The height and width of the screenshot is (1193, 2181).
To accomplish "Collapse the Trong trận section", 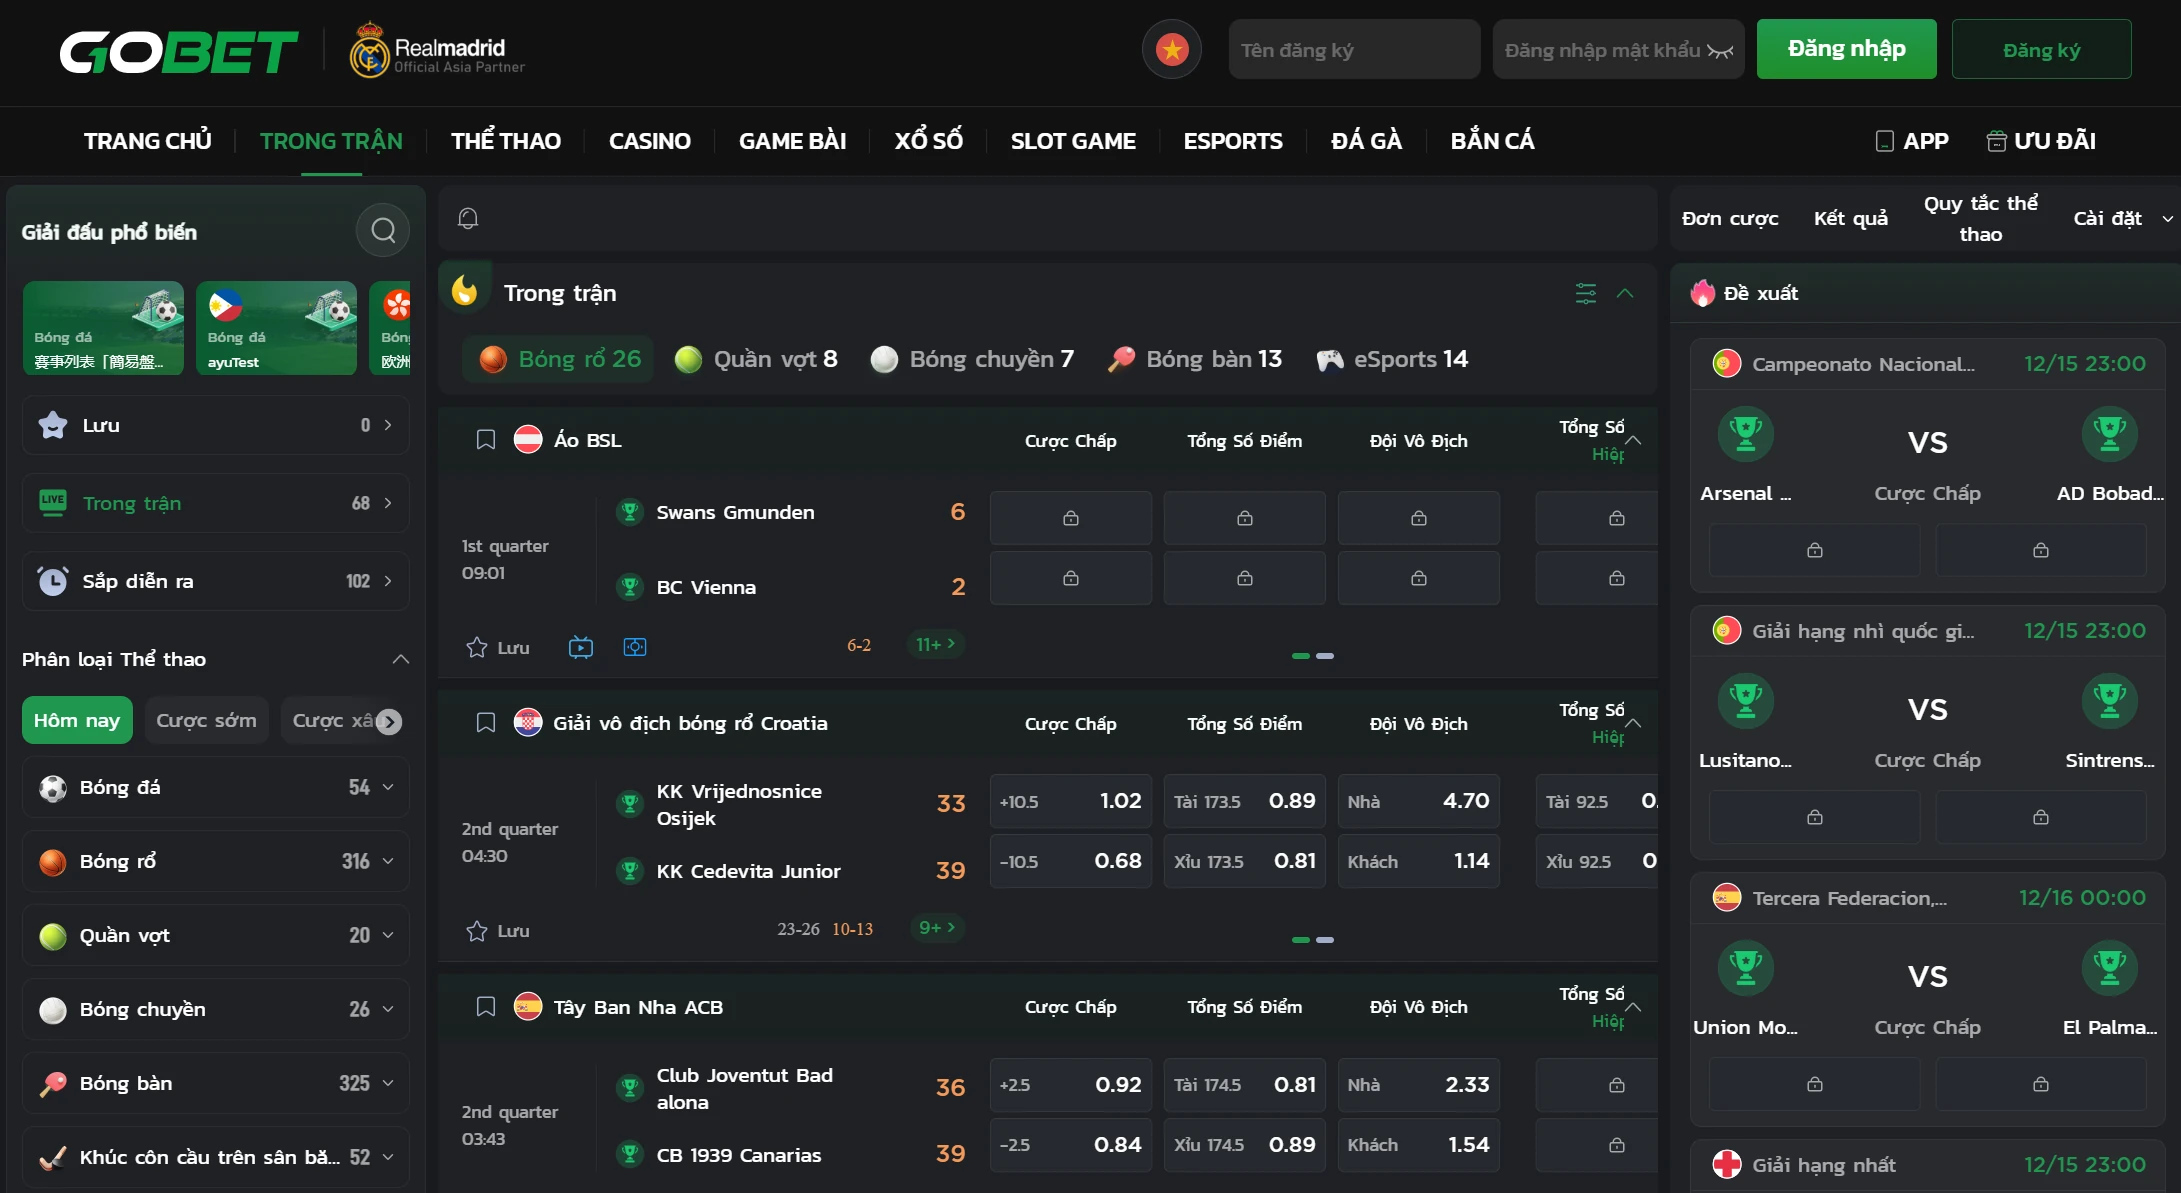I will 1625,293.
